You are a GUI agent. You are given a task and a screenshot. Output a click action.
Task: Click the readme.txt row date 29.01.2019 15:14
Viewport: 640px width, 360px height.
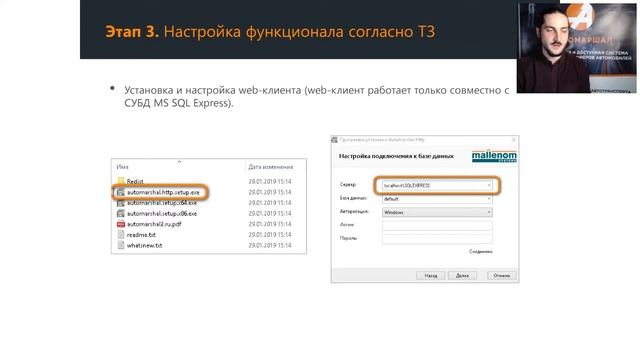(x=270, y=235)
